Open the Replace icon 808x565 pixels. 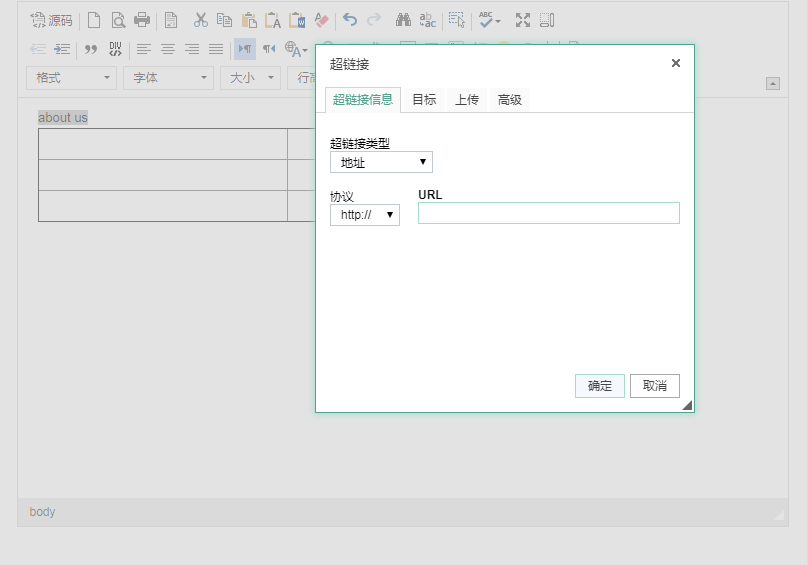coord(427,20)
